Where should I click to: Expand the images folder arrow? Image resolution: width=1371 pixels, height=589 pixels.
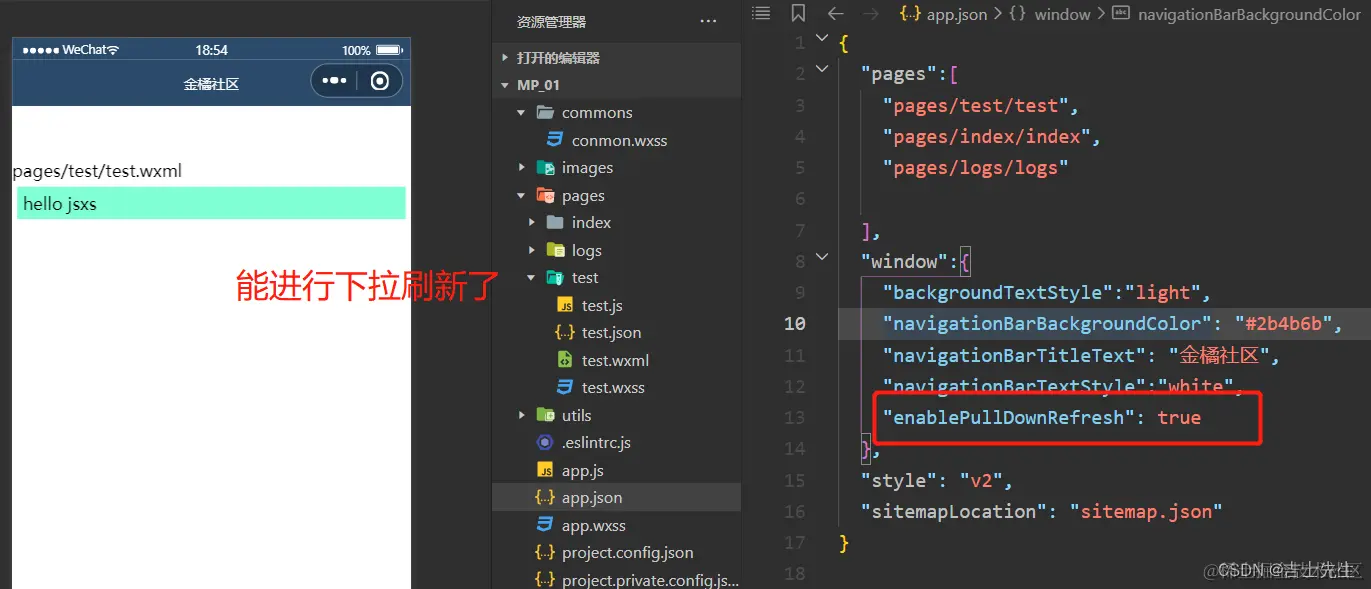521,168
